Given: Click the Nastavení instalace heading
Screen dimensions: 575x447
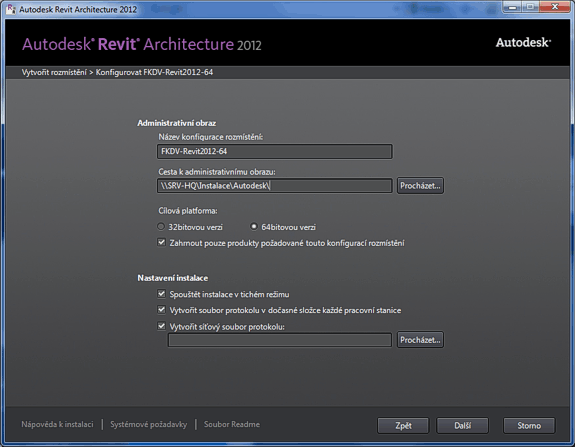Looking at the screenshot, I should click(172, 278).
